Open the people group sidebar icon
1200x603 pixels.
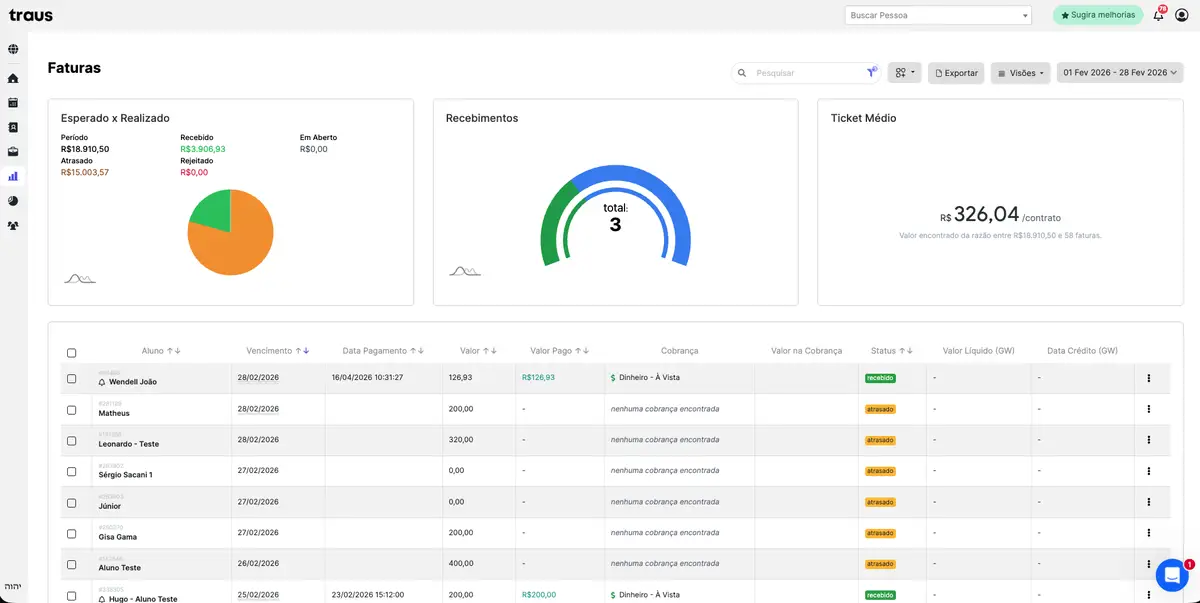13,226
